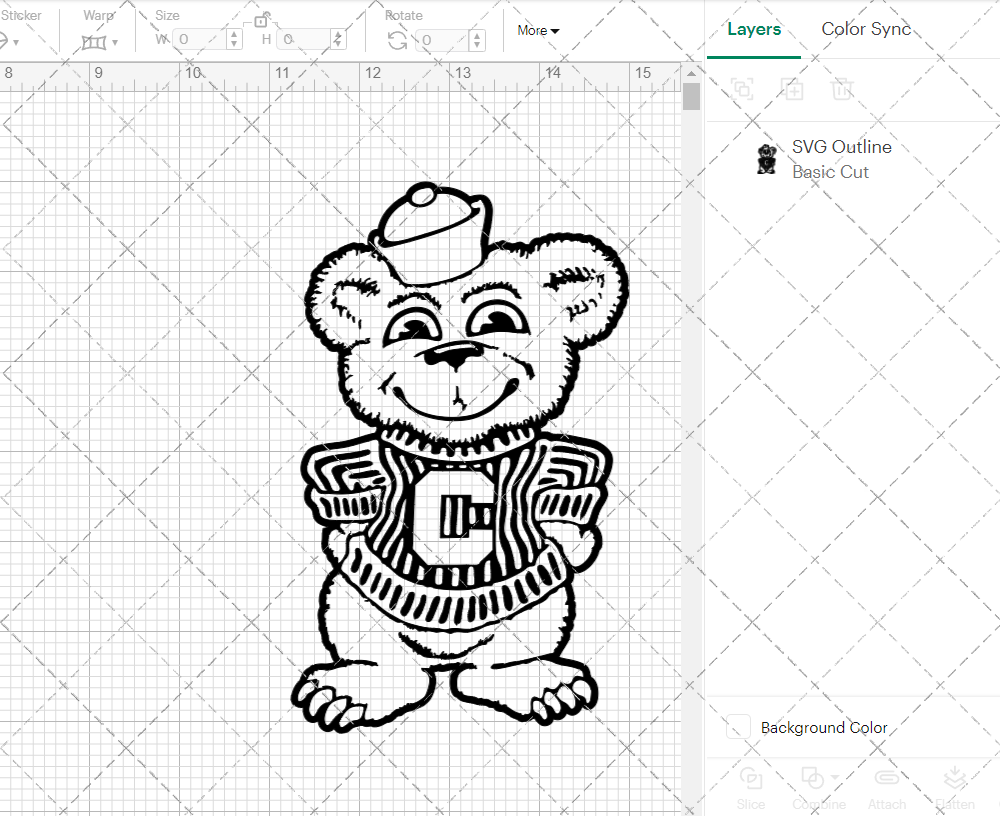
Task: Duplicate the layer with the copy icon
Action: 790,89
